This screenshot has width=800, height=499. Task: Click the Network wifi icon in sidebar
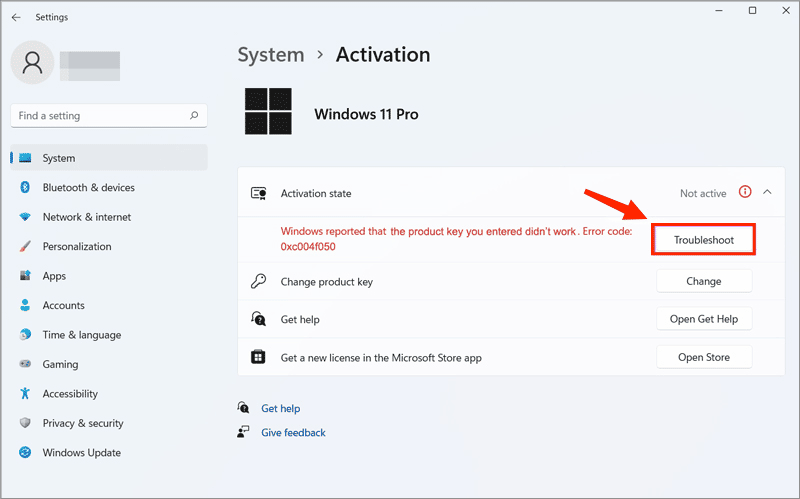point(25,217)
